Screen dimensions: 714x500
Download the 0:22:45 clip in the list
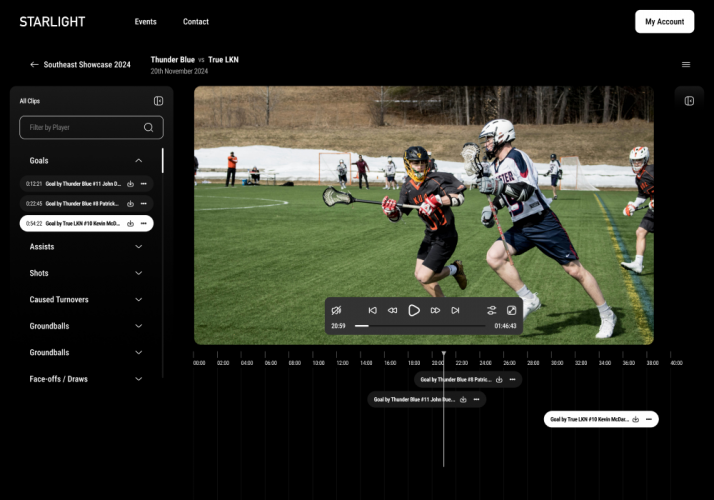130,204
